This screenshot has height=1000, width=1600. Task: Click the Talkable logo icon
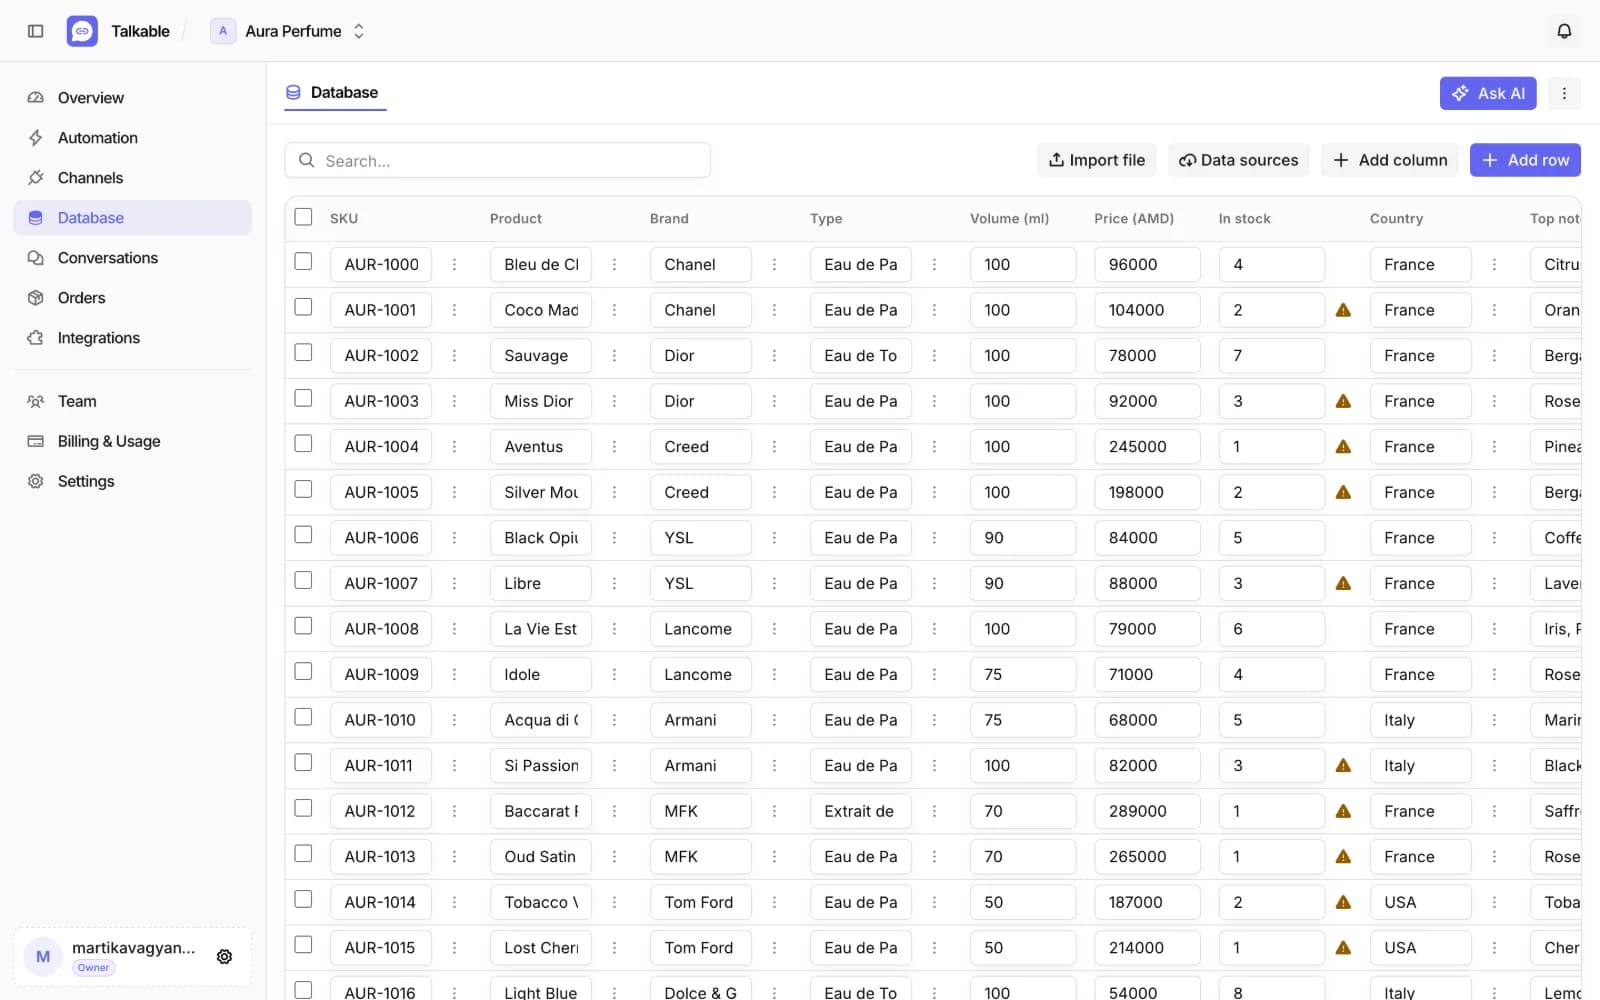(x=82, y=31)
